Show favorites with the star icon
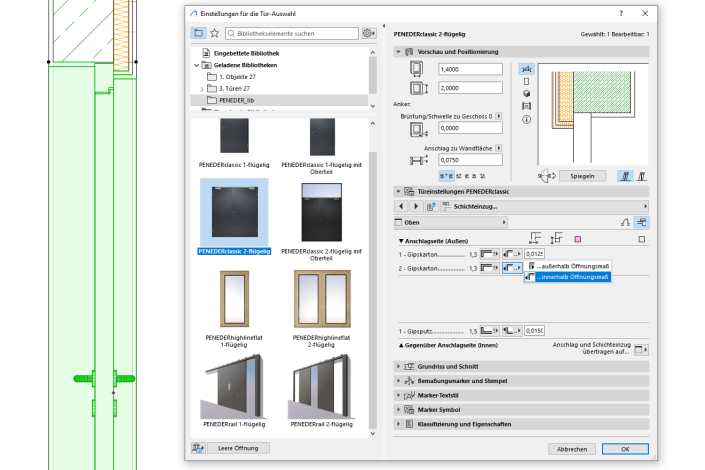The height and width of the screenshot is (470, 705). [215, 33]
